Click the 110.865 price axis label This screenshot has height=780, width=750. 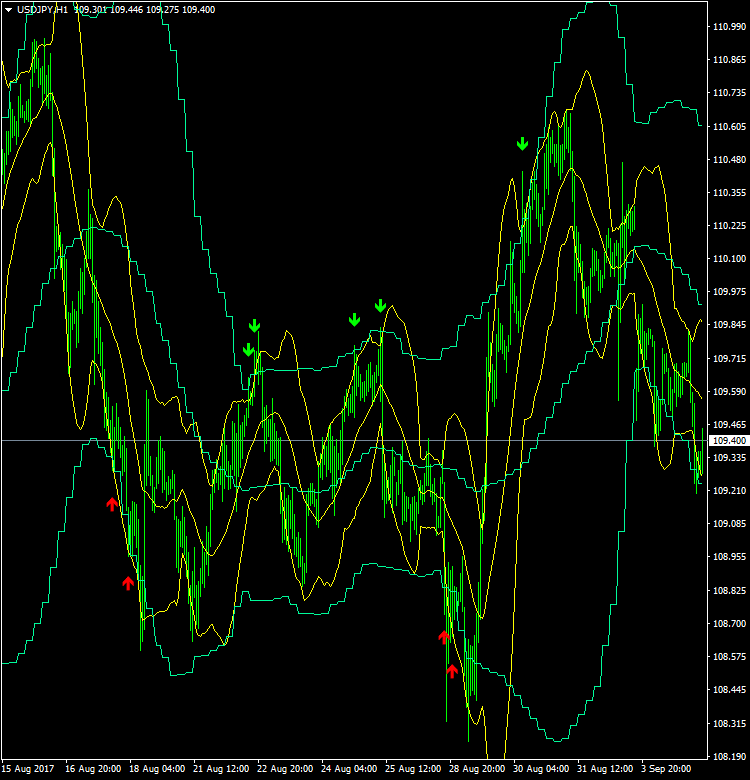[729, 60]
